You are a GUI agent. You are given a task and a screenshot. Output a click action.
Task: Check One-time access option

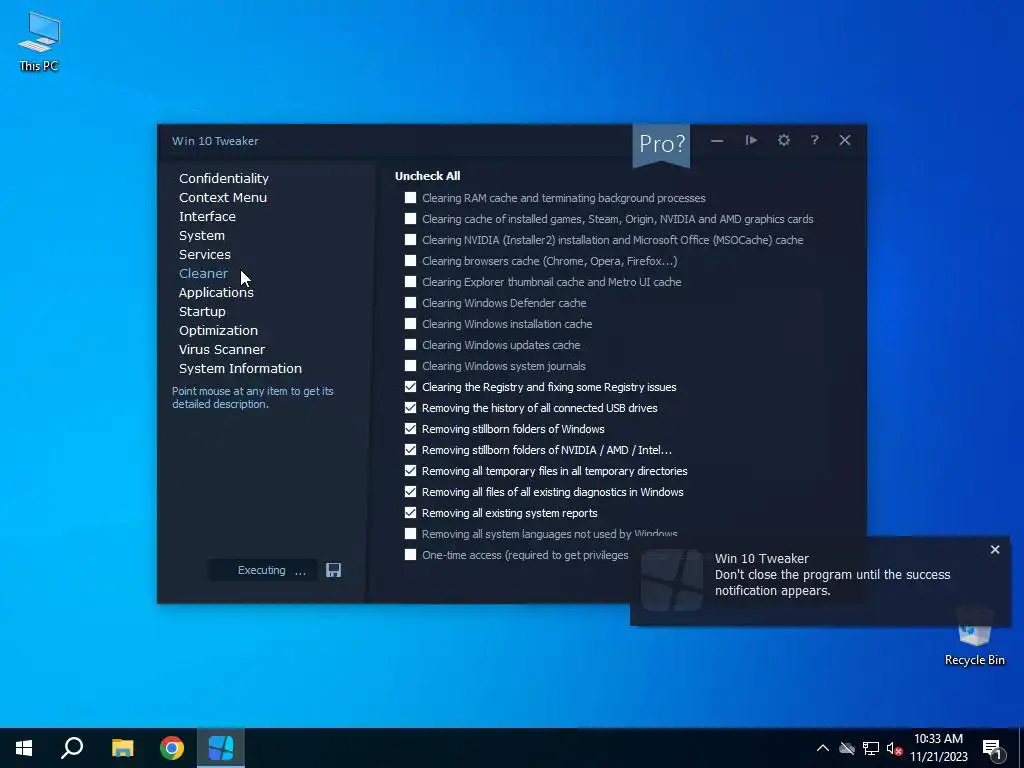[410, 554]
